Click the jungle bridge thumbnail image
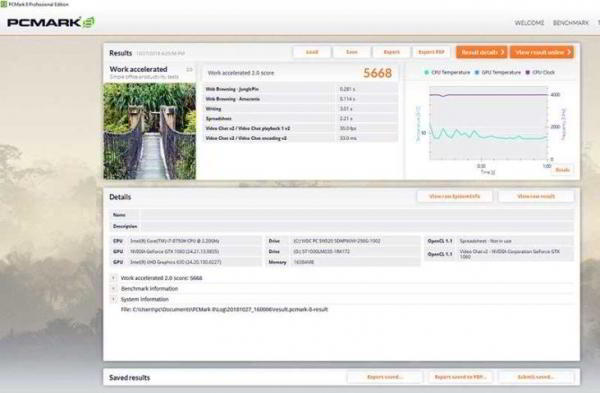The image size is (600, 393). click(x=150, y=131)
